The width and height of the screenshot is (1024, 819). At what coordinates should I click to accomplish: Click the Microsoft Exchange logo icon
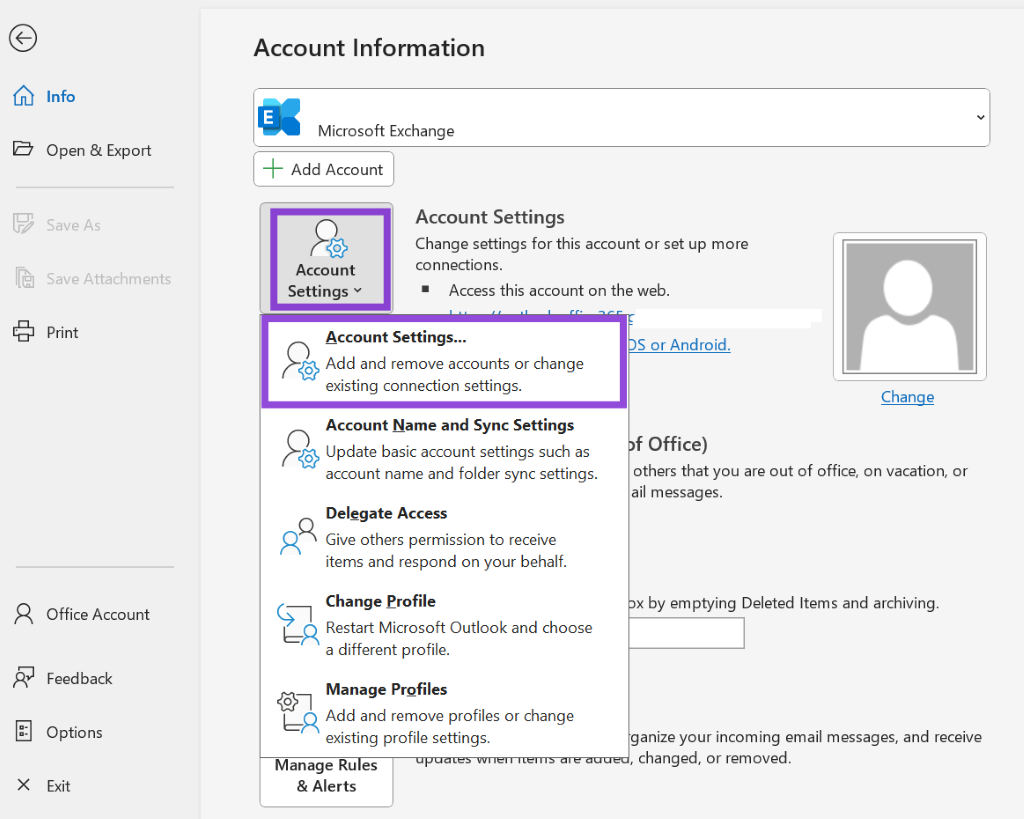pyautogui.click(x=280, y=117)
